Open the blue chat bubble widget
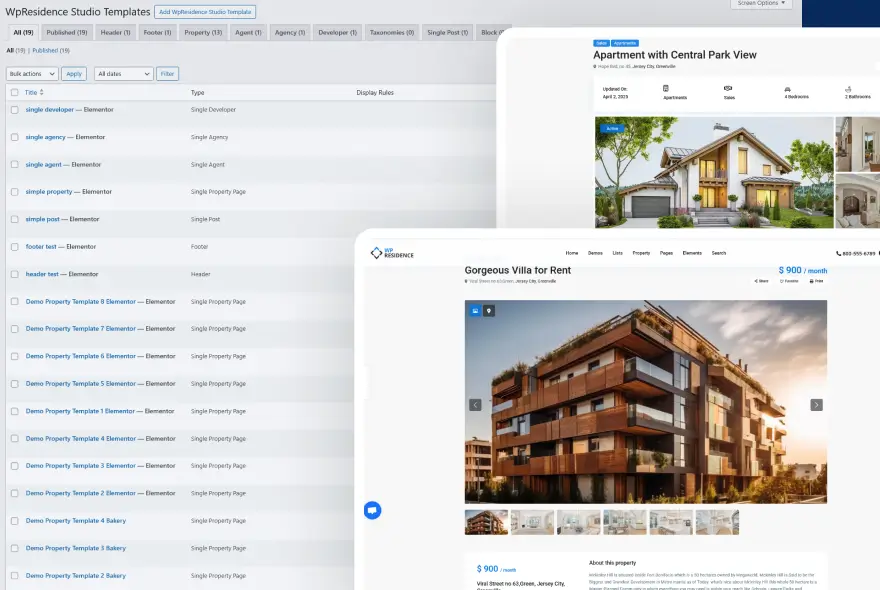 (372, 510)
